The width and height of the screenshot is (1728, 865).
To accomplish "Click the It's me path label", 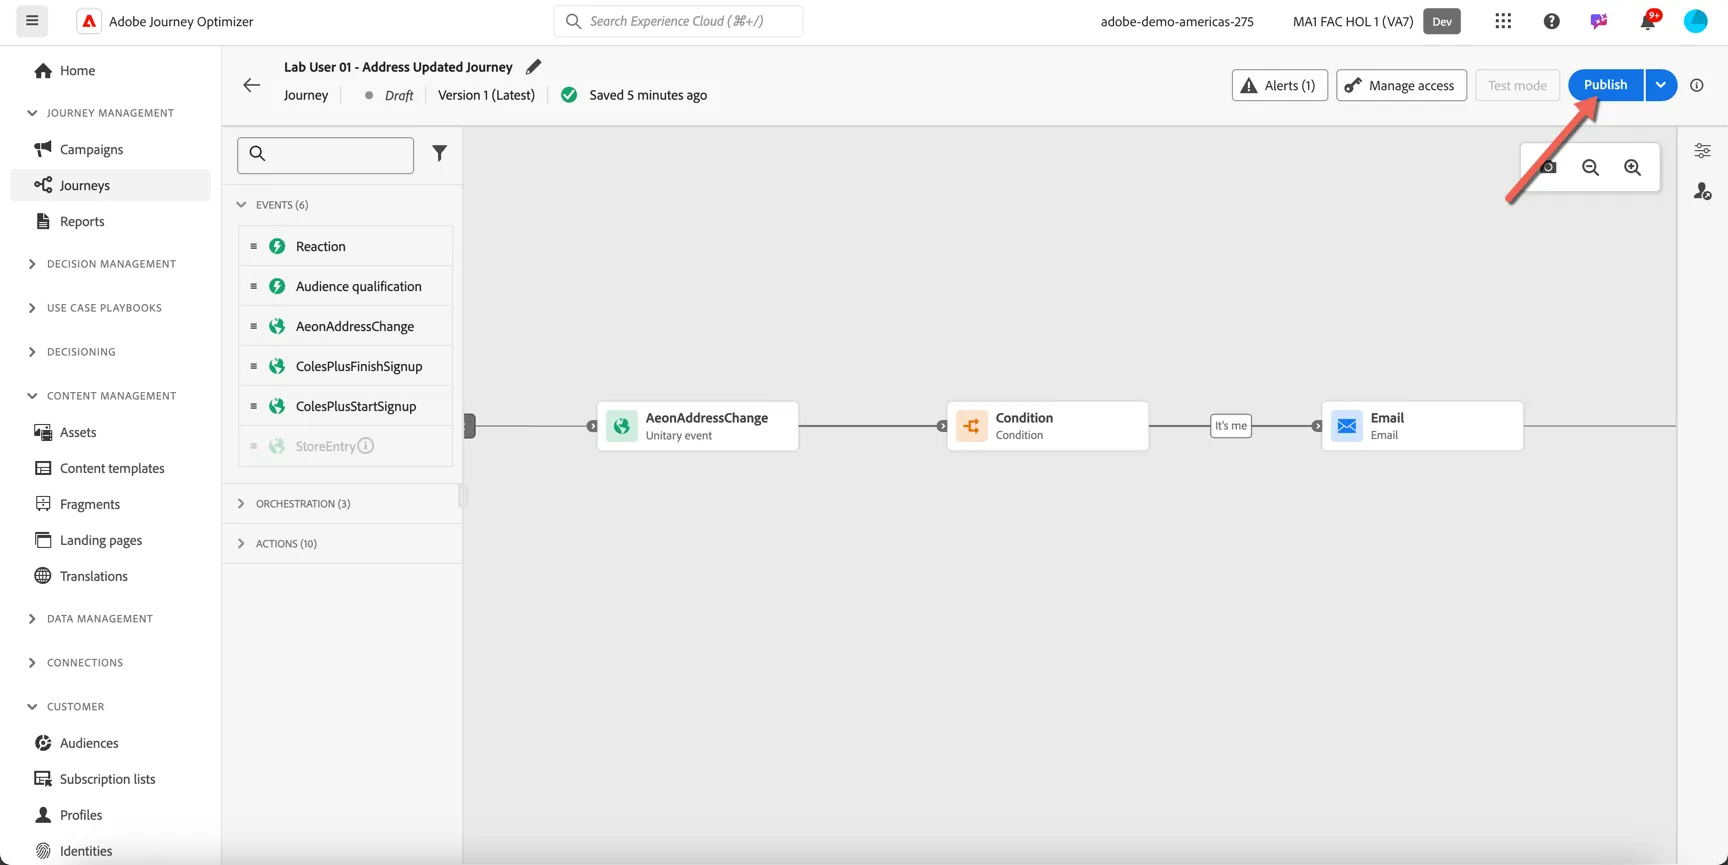I will (1231, 426).
